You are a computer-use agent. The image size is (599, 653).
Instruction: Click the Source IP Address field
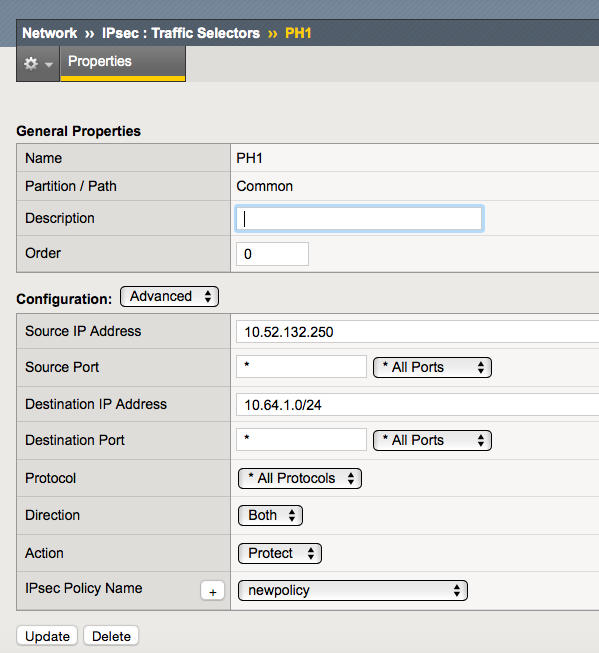tap(417, 332)
